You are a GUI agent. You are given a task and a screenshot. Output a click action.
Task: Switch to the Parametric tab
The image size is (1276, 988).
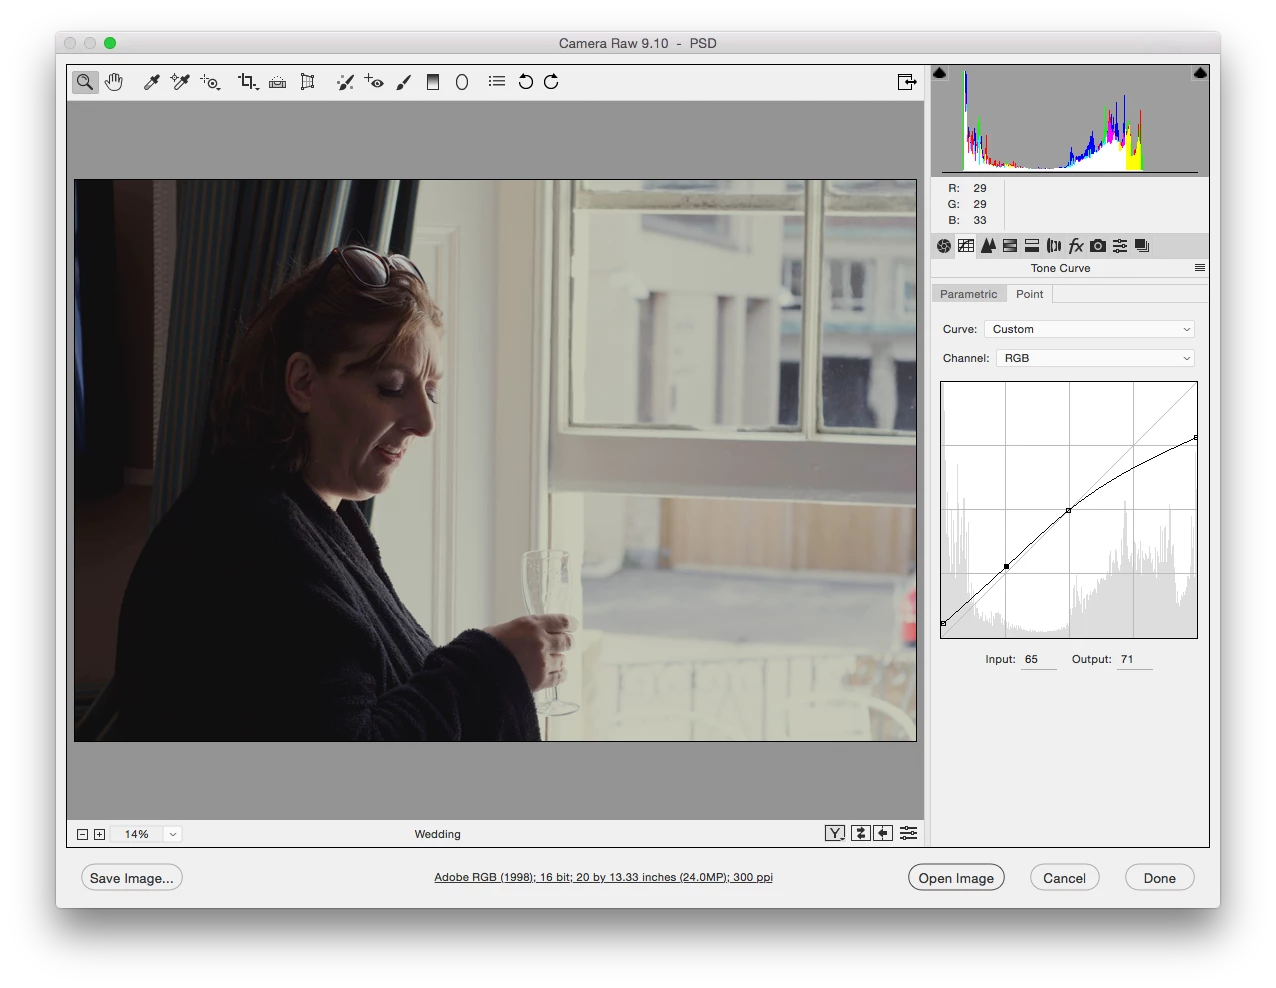968,294
